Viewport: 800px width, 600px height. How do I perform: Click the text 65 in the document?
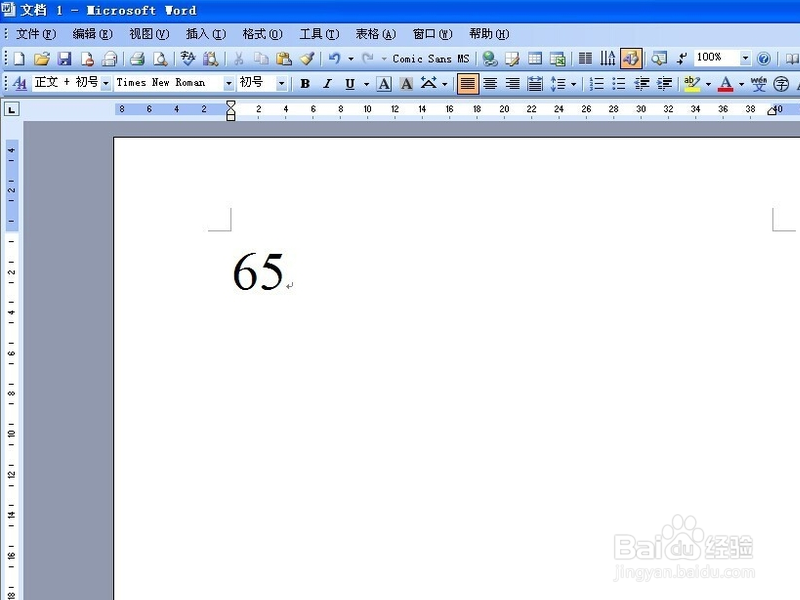coord(258,271)
